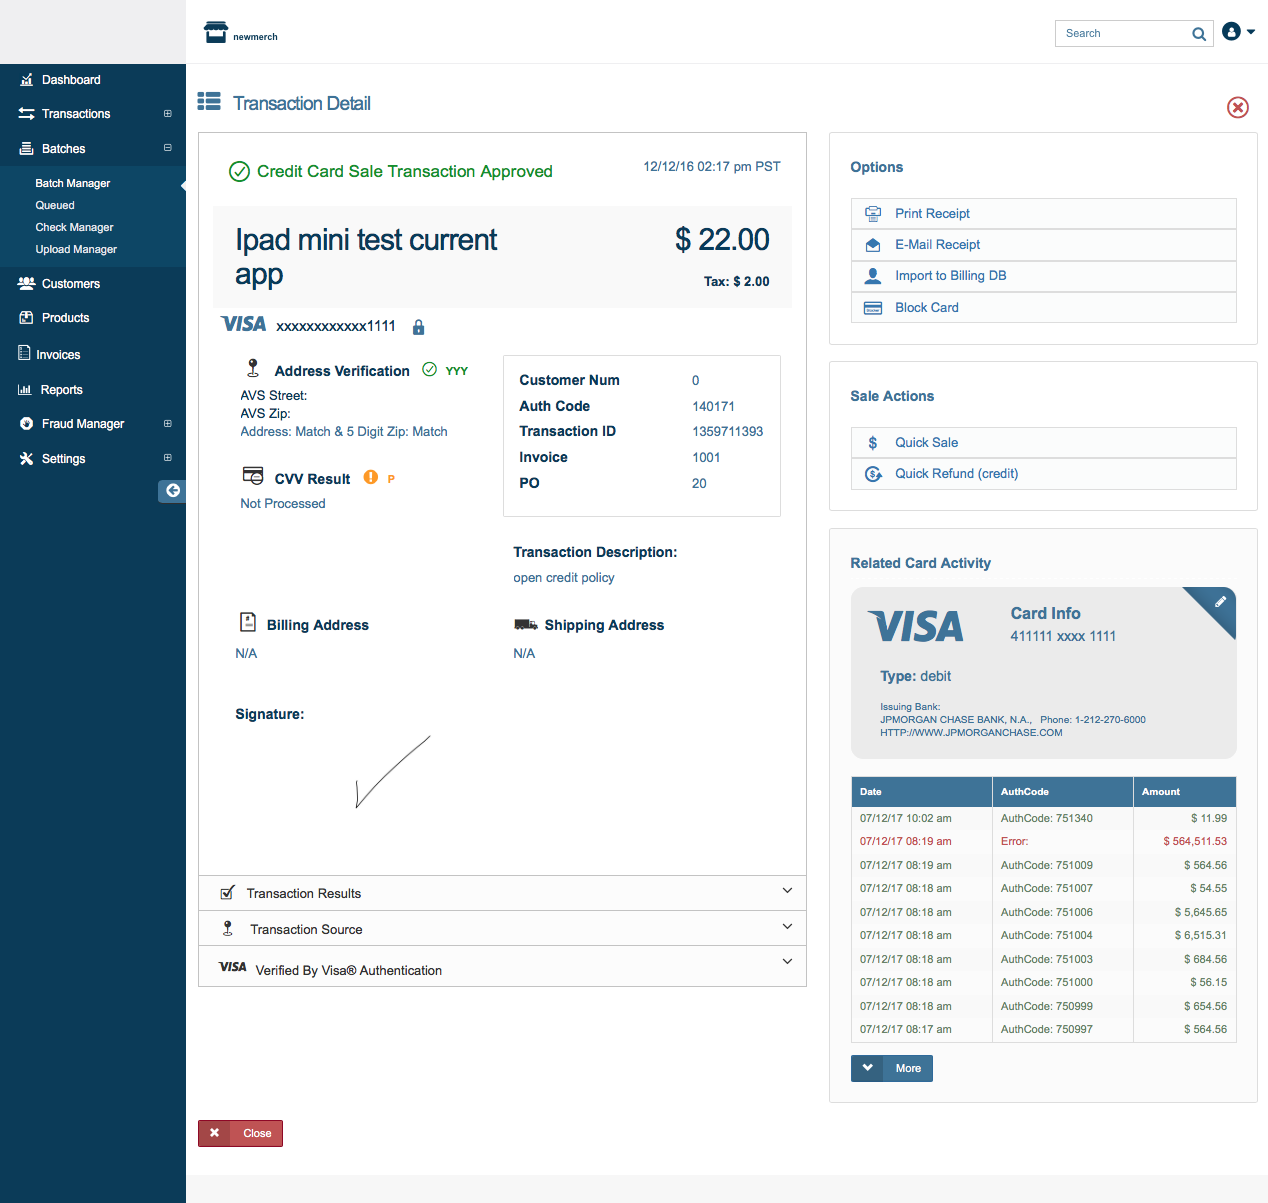The height and width of the screenshot is (1203, 1268).
Task: Click the red circled X close icon
Action: [1237, 107]
